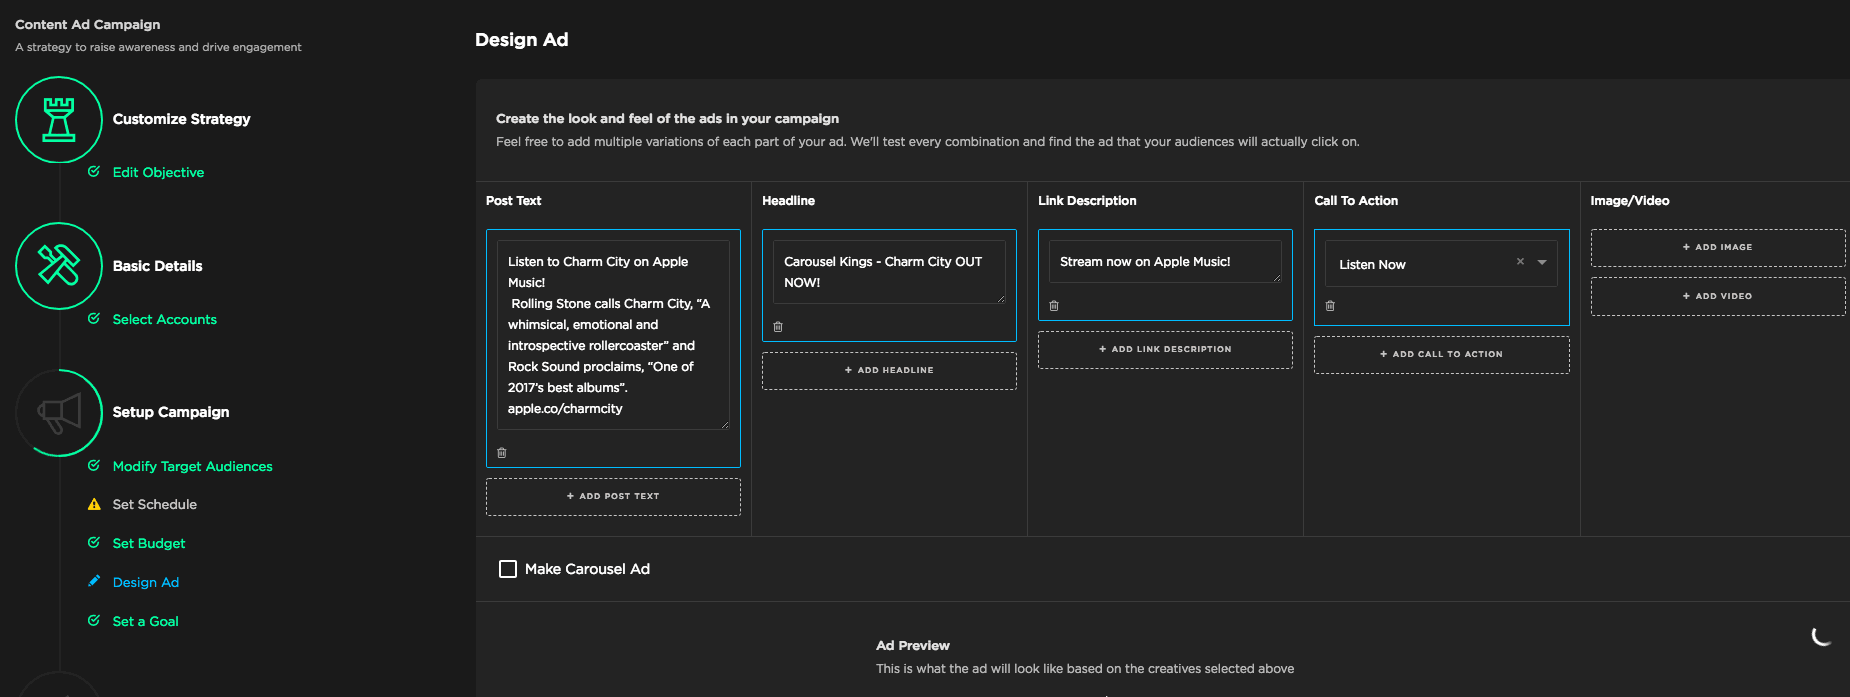The height and width of the screenshot is (697, 1850).
Task: Open the Set a Goal step
Action: 146,621
